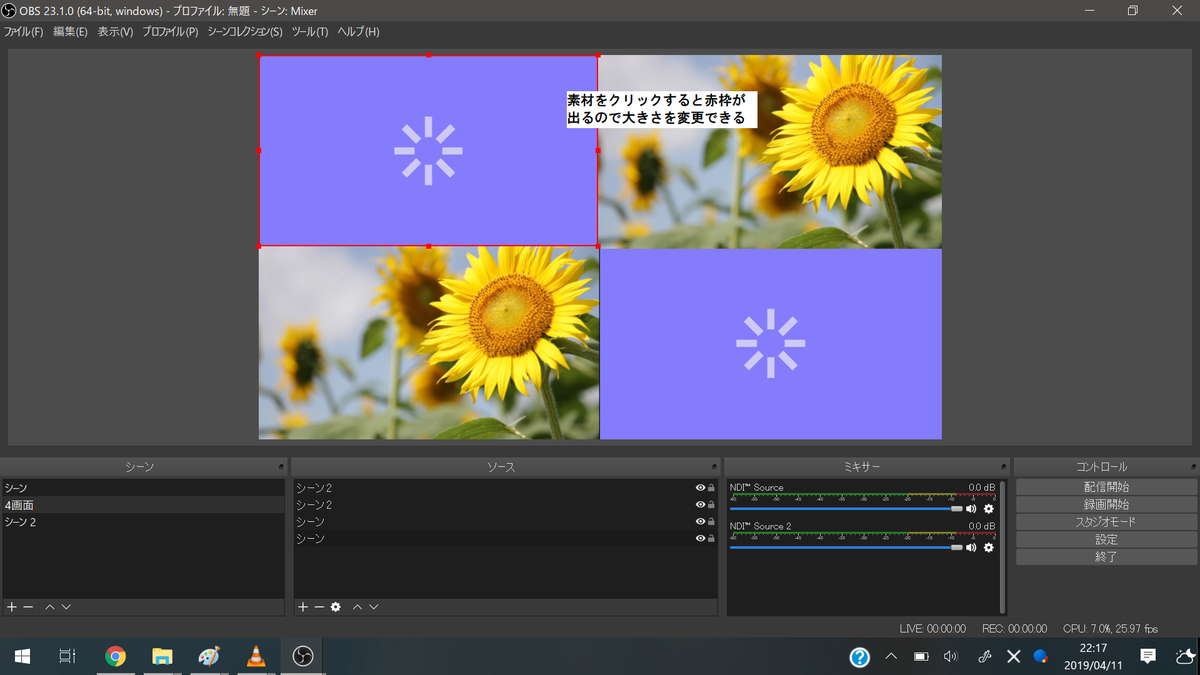Add a source with plus icon in ソース panel
The image size is (1200, 675).
(303, 607)
